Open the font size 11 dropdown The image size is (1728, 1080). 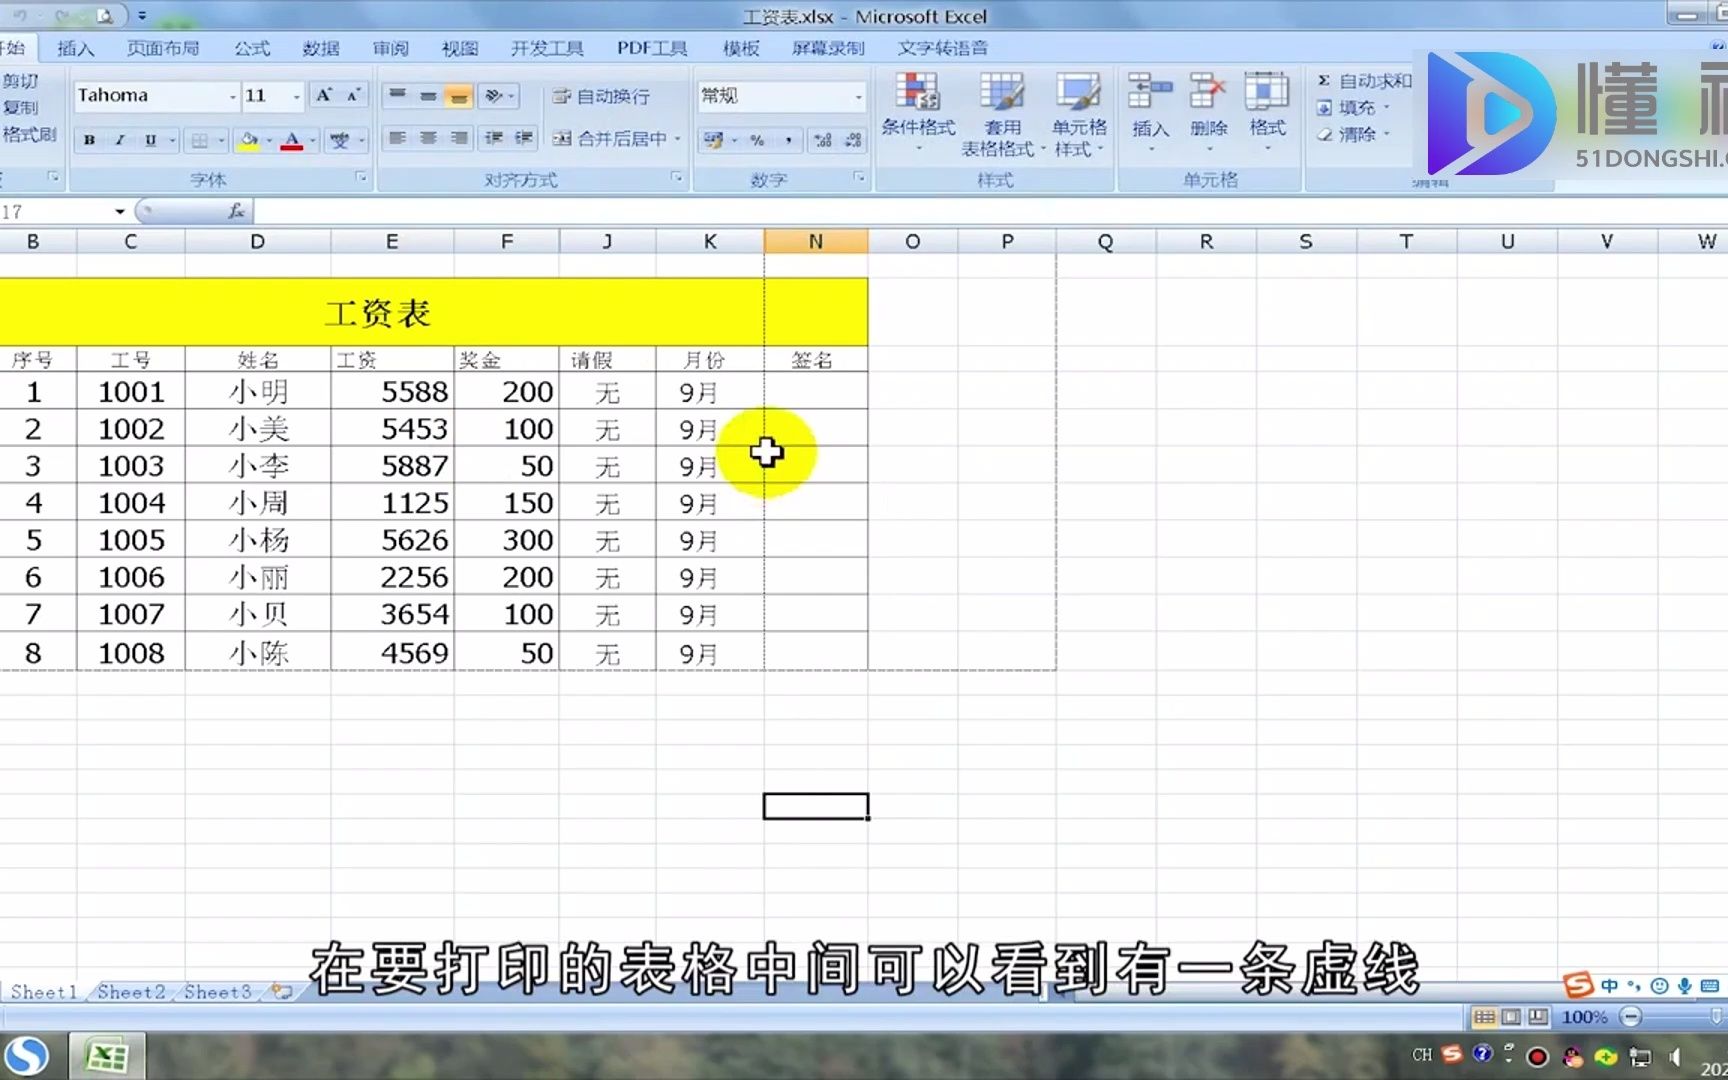[296, 96]
